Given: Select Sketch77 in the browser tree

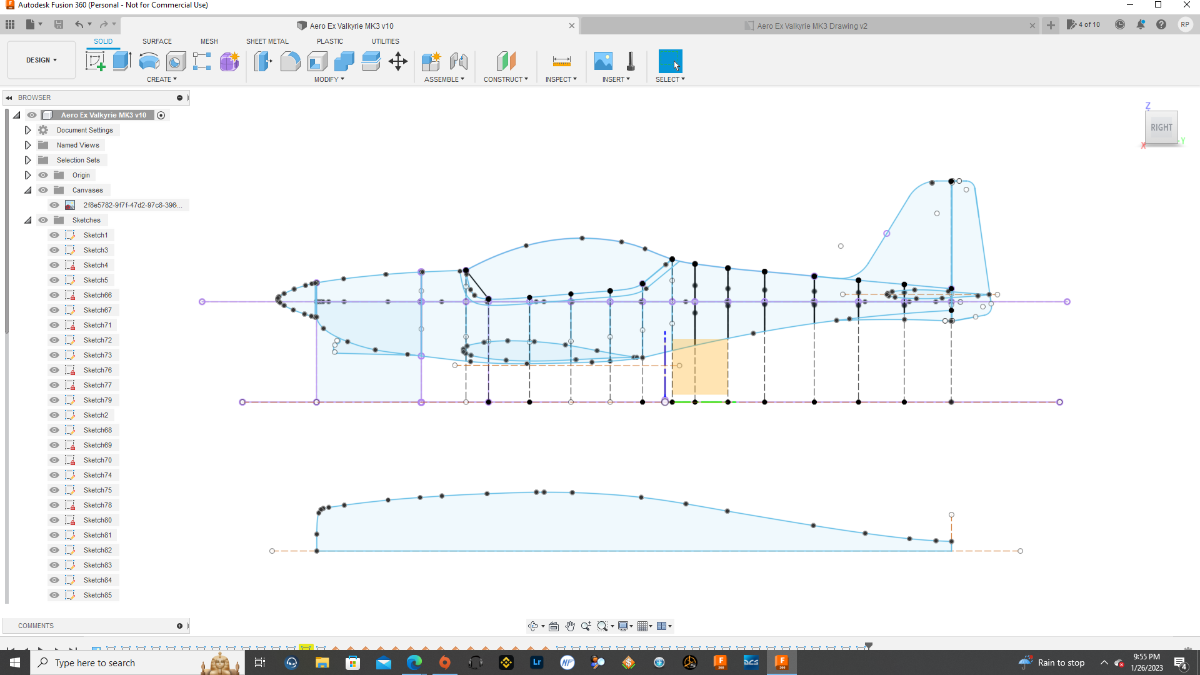Looking at the screenshot, I should 96,385.
